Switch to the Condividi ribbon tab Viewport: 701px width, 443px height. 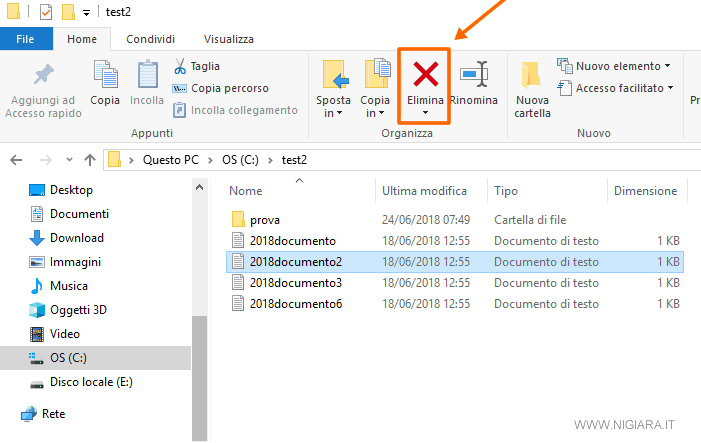[x=148, y=39]
